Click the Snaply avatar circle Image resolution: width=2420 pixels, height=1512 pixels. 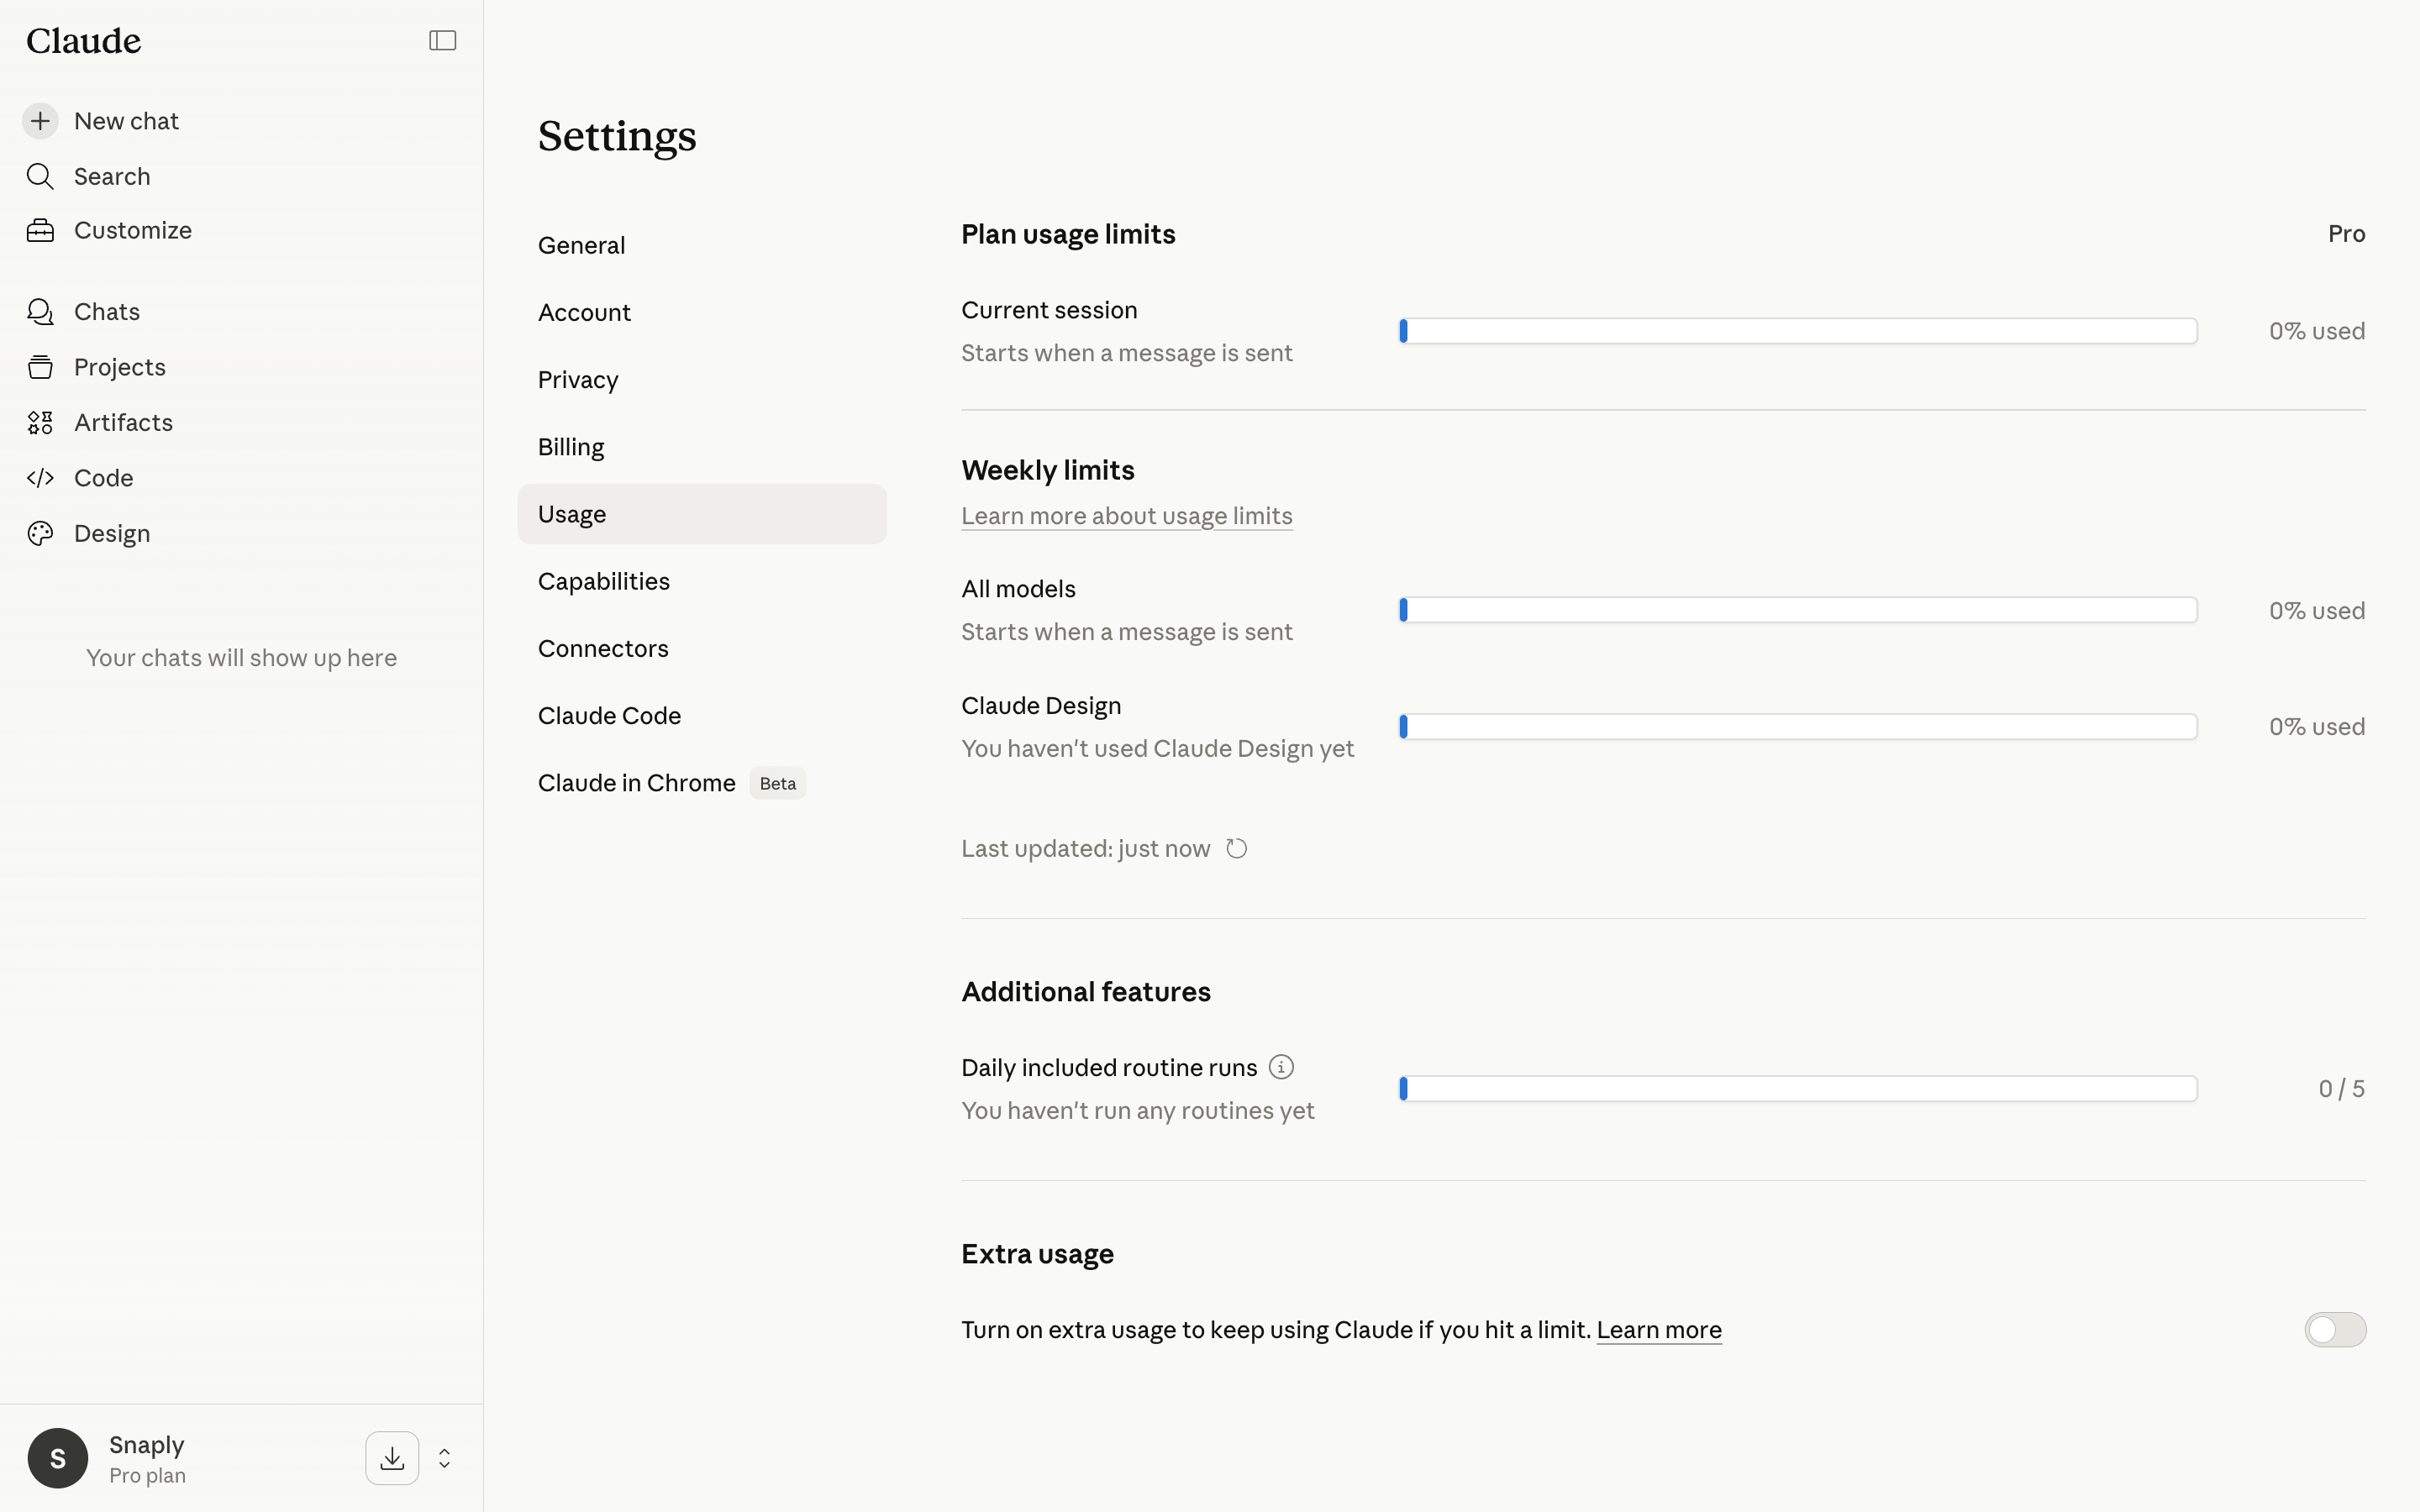pyautogui.click(x=58, y=1458)
